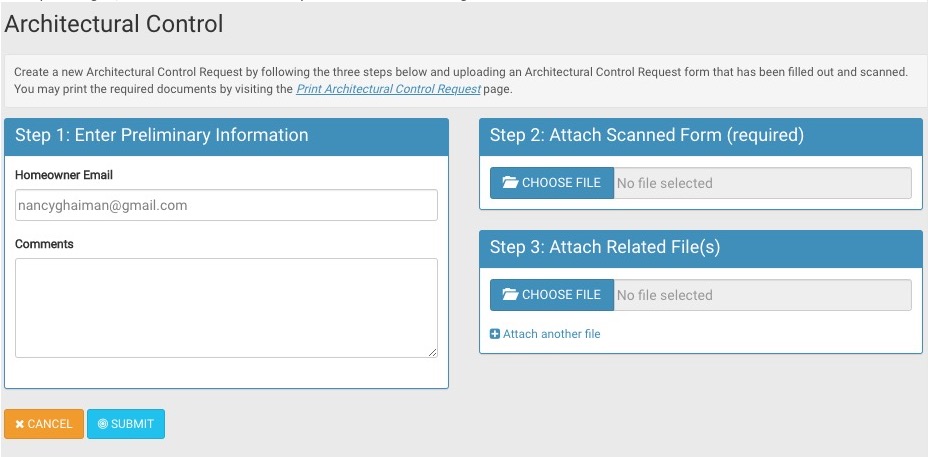Image resolution: width=928 pixels, height=457 pixels.
Task: Click Step 2's "No file selected" field
Action: pos(762,183)
